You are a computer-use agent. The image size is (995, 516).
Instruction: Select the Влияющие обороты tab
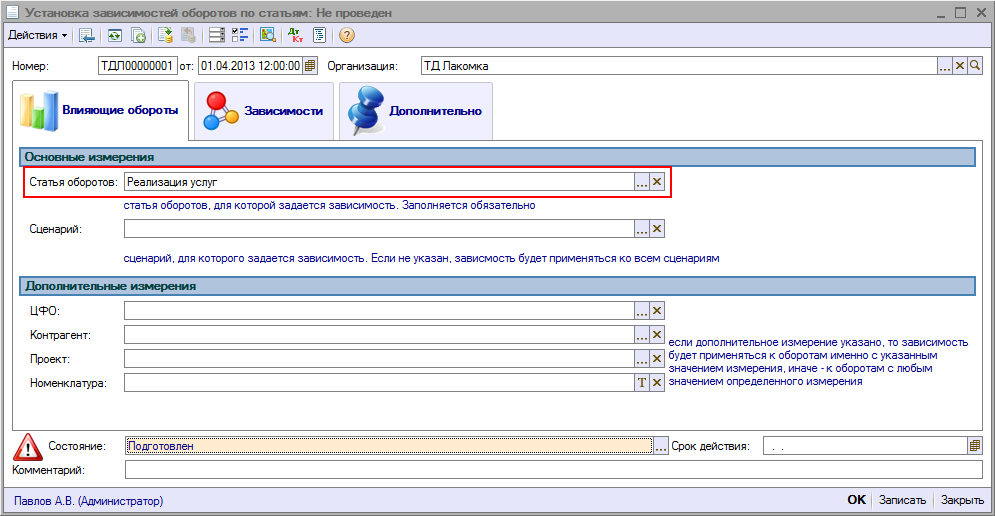[x=100, y=110]
